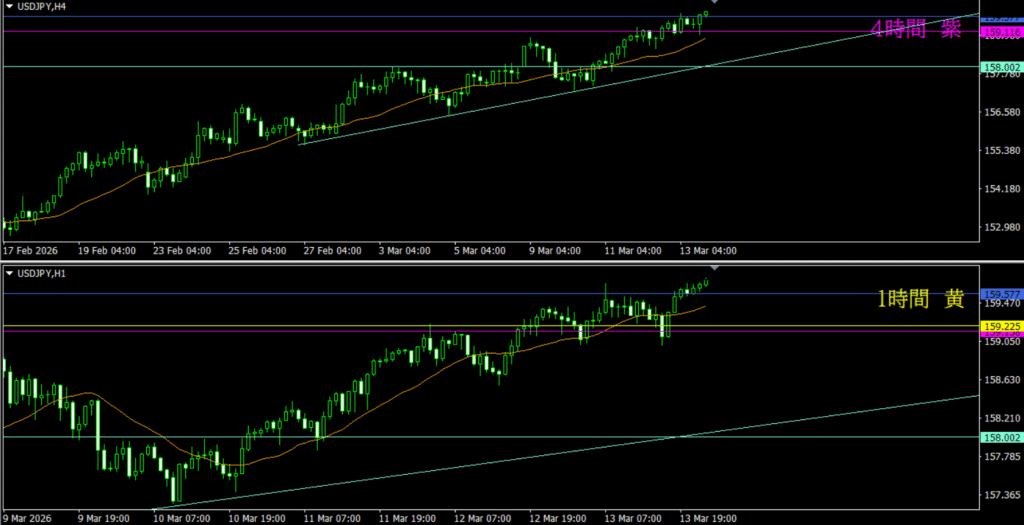Select the yellow '1時間 黄' text label
The height and width of the screenshot is (525, 1024).
click(x=920, y=298)
